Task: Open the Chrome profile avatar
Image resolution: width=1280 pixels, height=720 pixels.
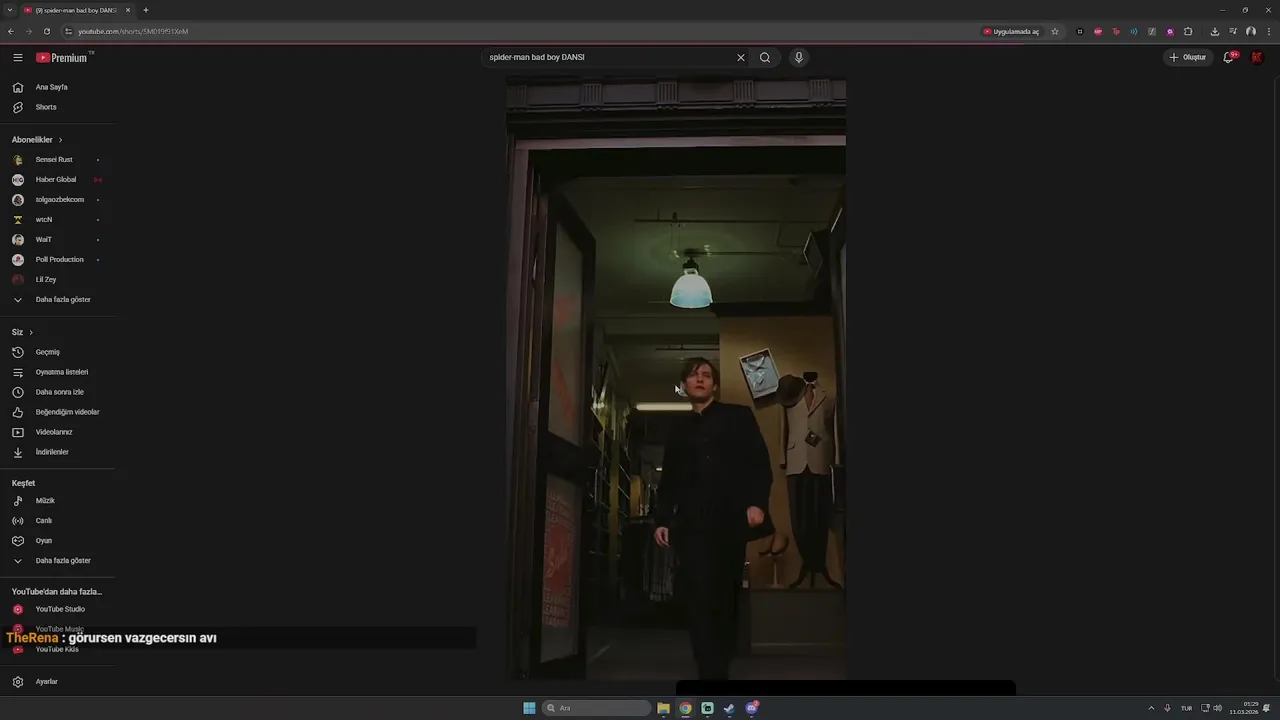Action: (x=1251, y=31)
